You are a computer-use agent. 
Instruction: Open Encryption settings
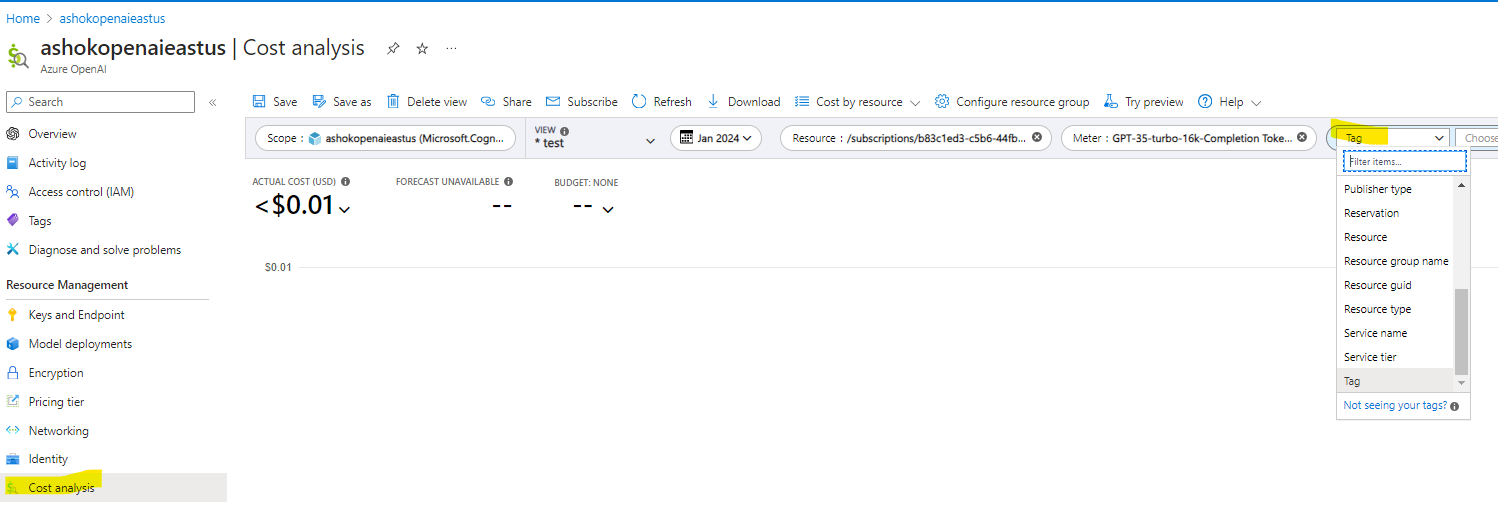(56, 373)
